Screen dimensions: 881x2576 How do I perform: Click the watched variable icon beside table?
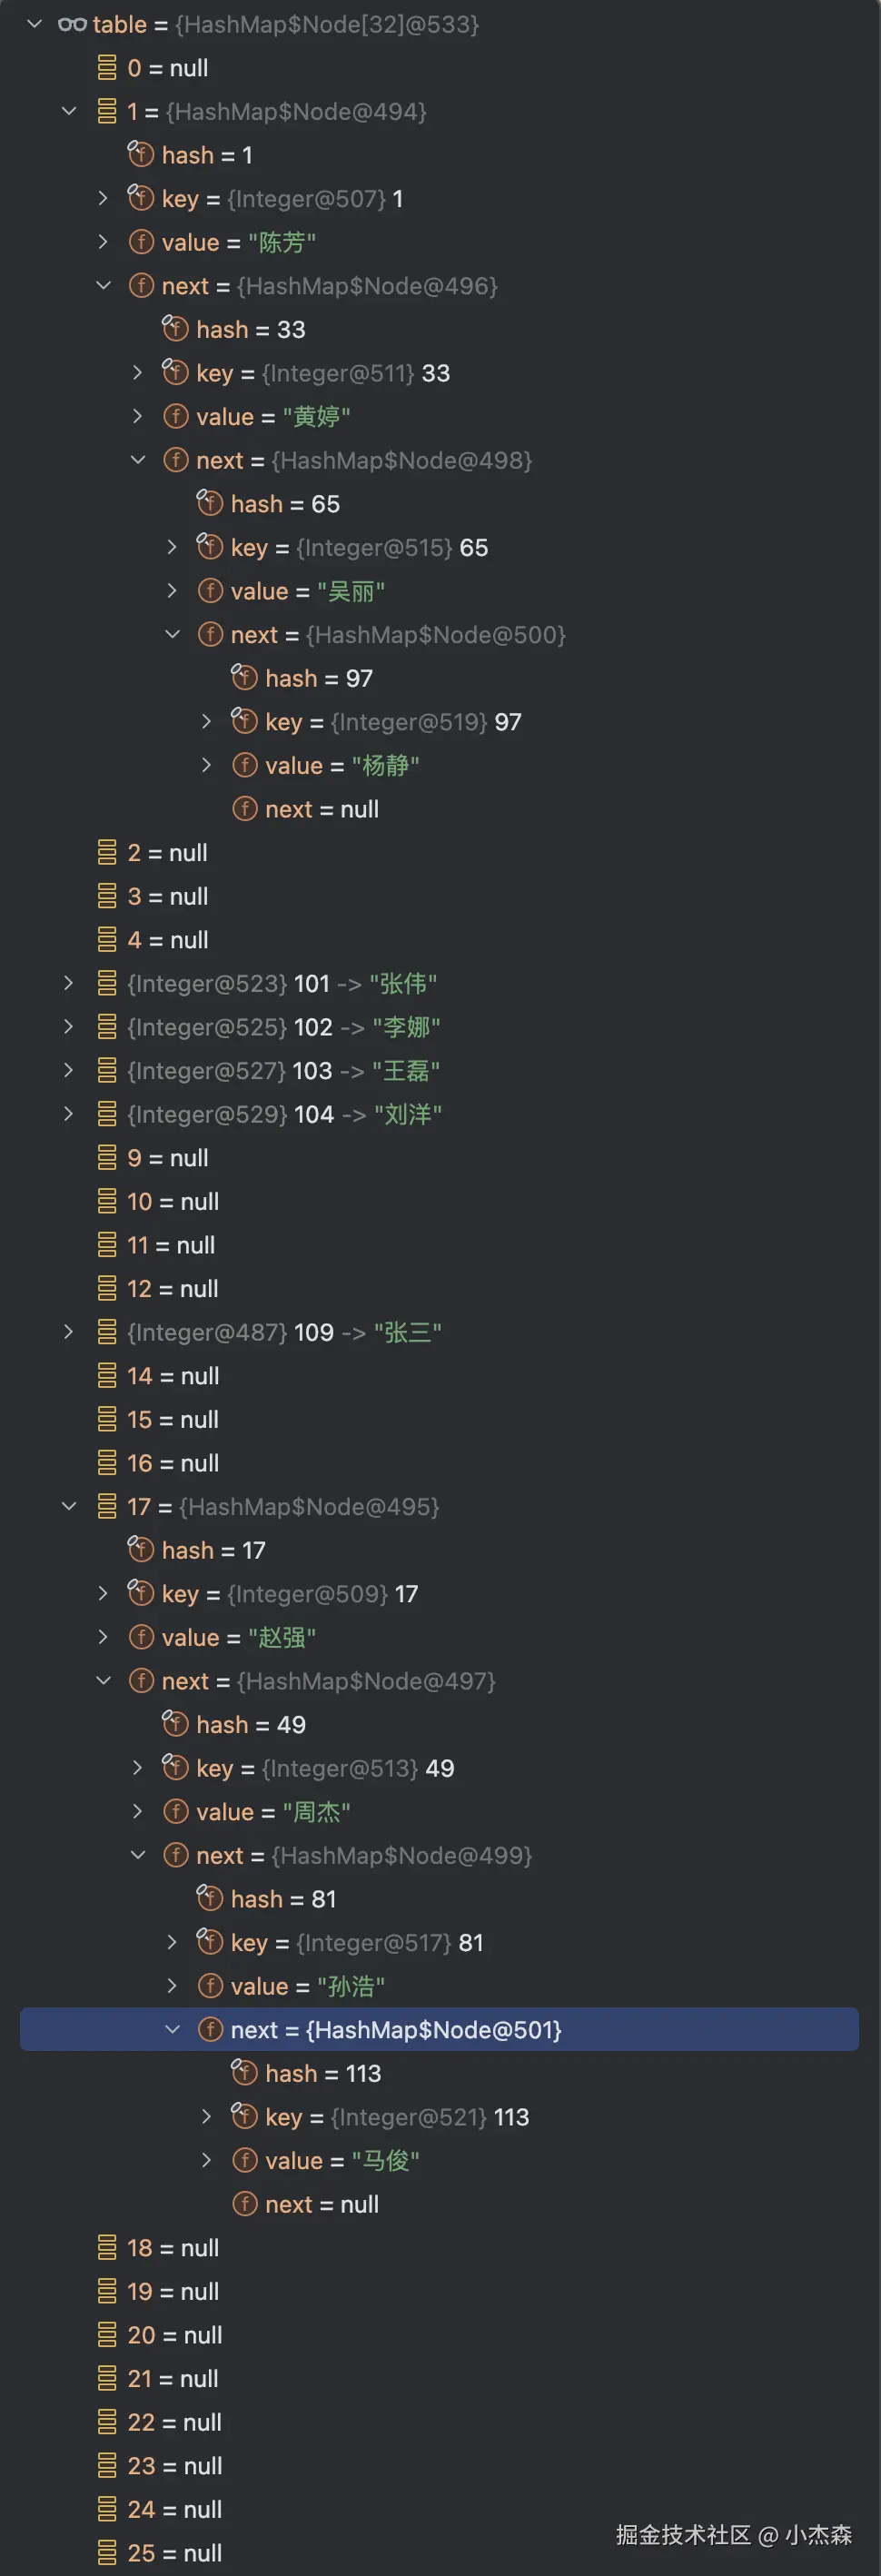pos(71,24)
